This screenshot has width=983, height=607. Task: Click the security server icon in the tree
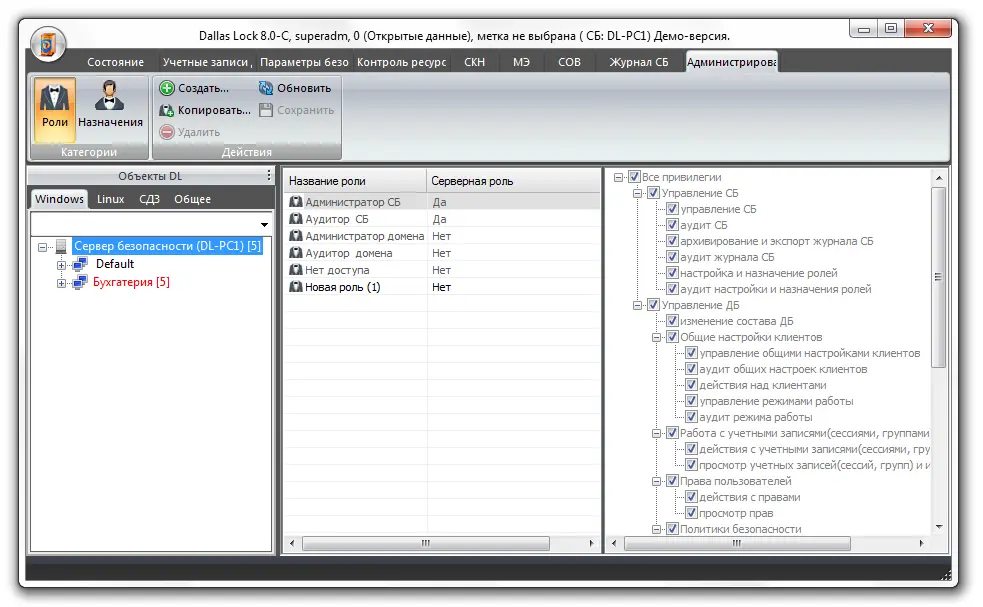(61, 246)
